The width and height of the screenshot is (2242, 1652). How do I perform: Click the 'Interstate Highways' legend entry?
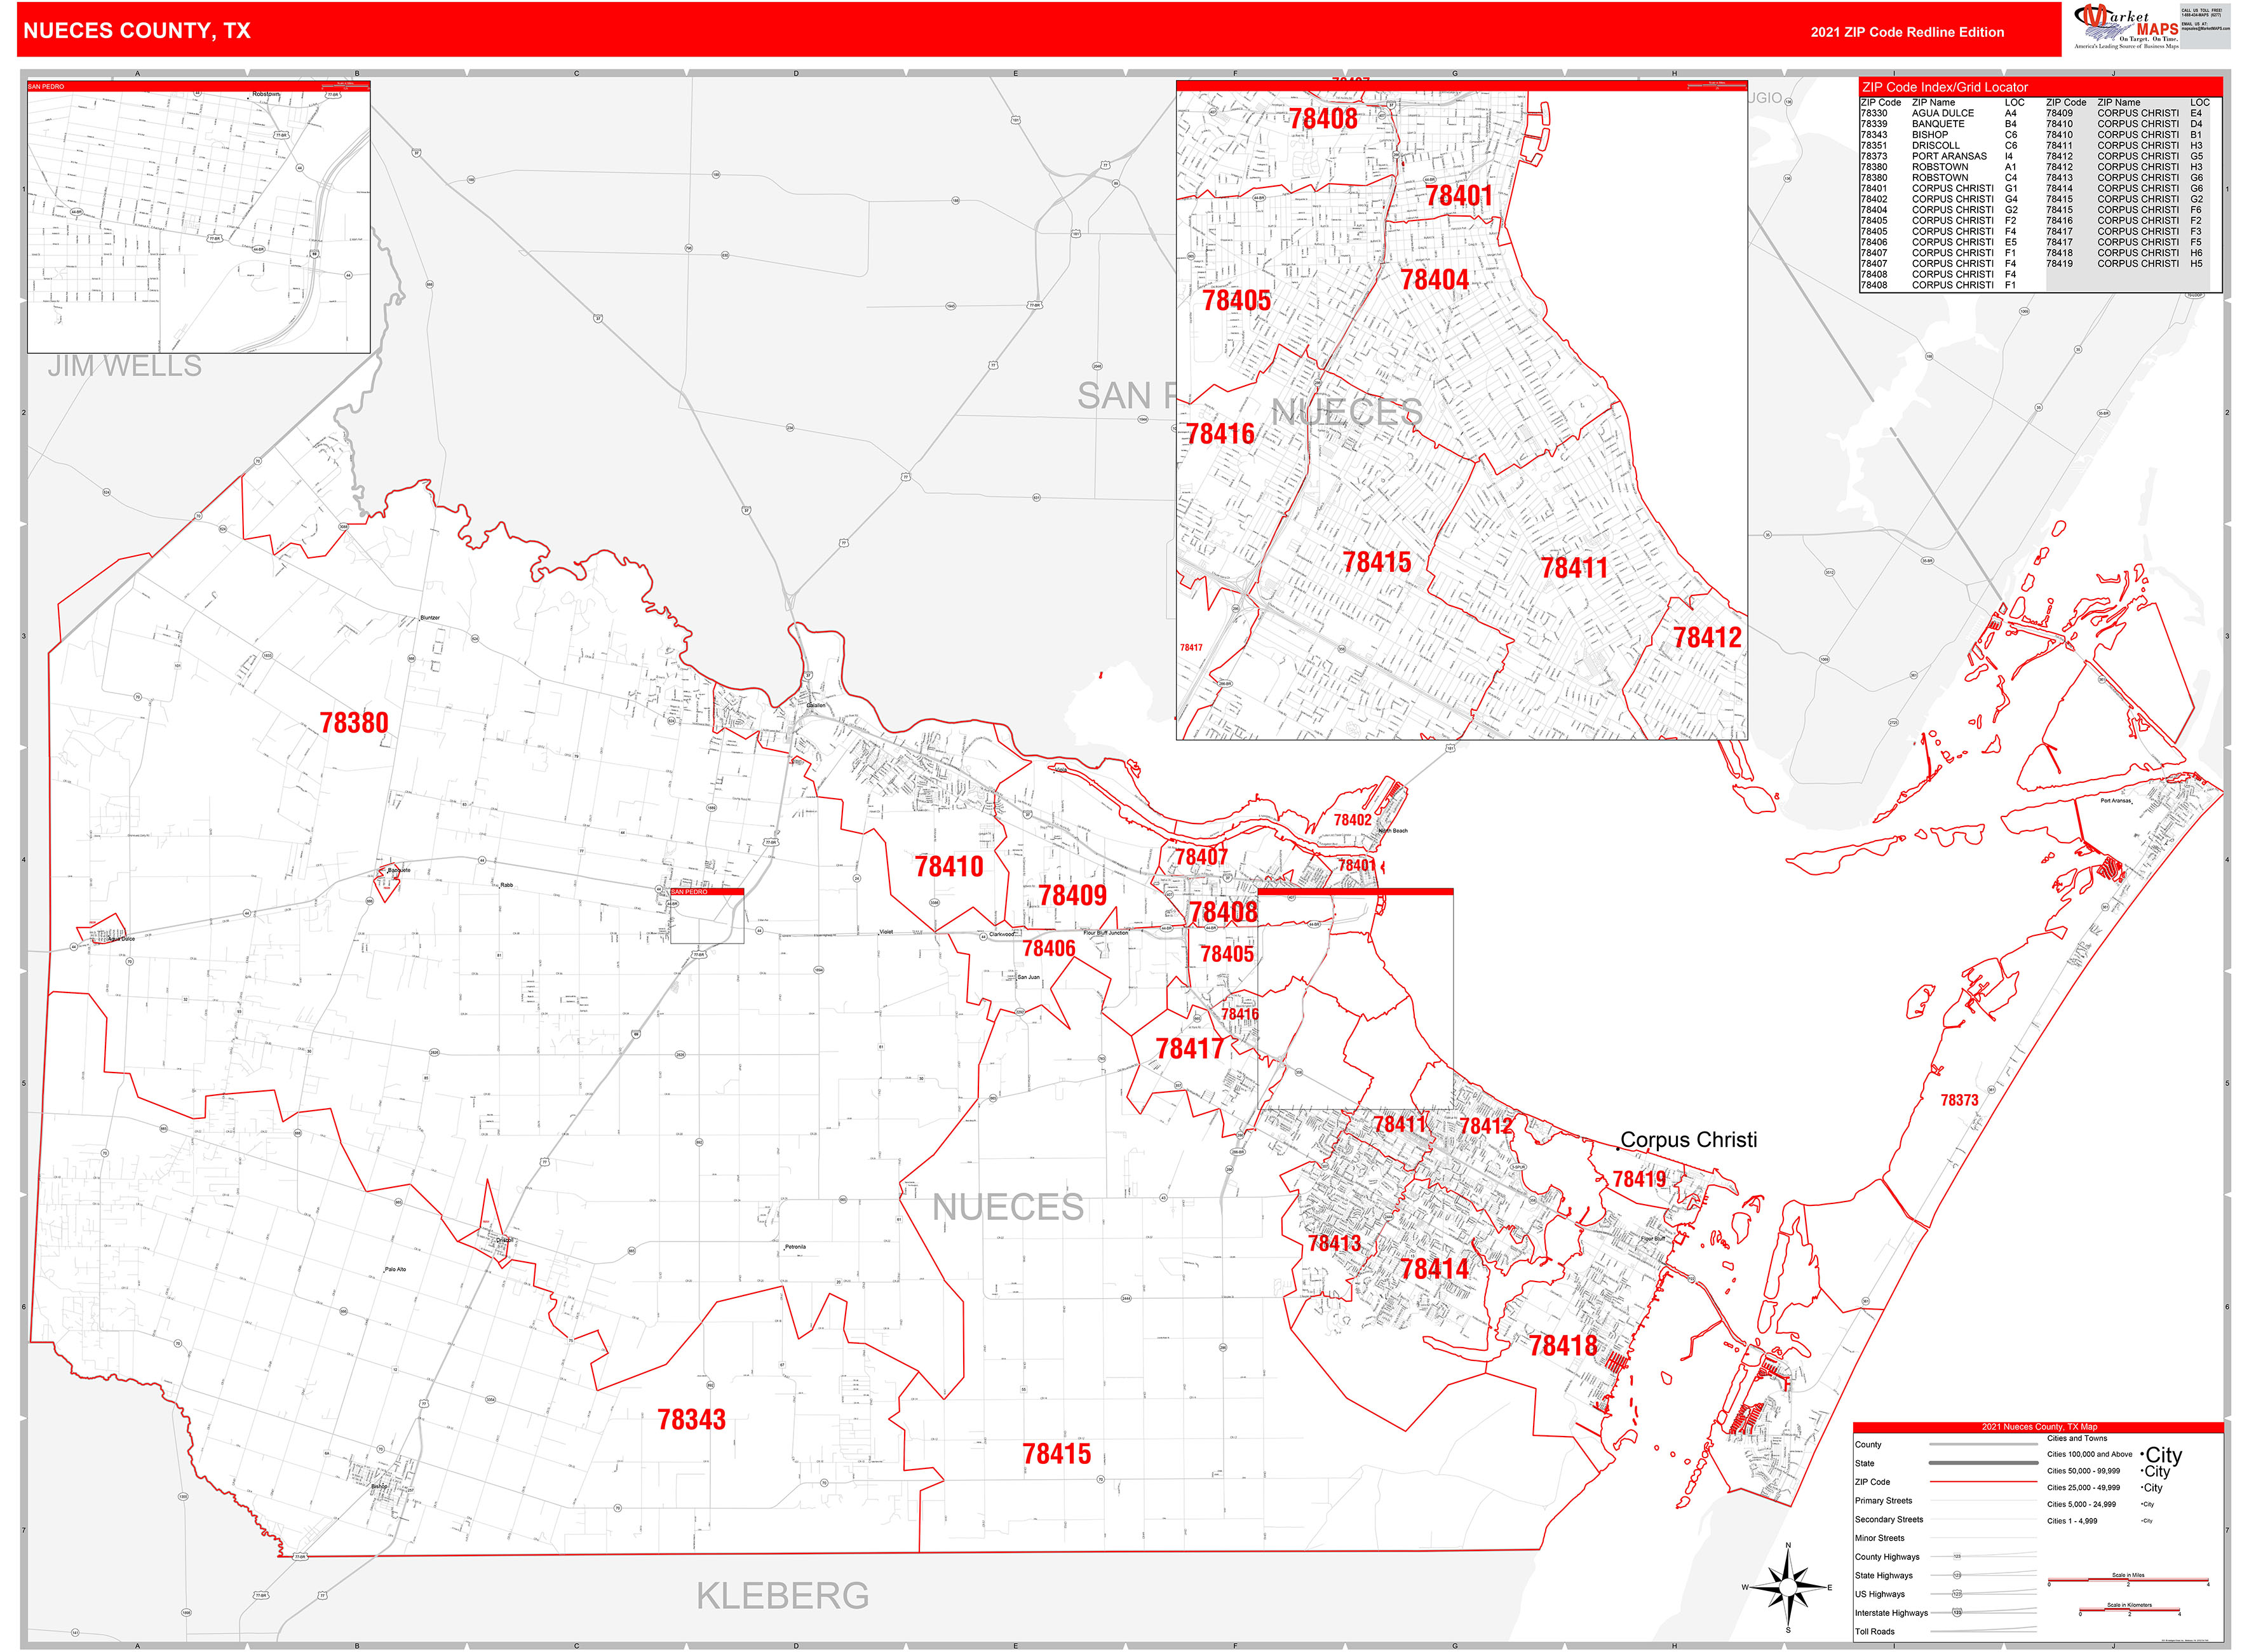pyautogui.click(x=1891, y=1613)
